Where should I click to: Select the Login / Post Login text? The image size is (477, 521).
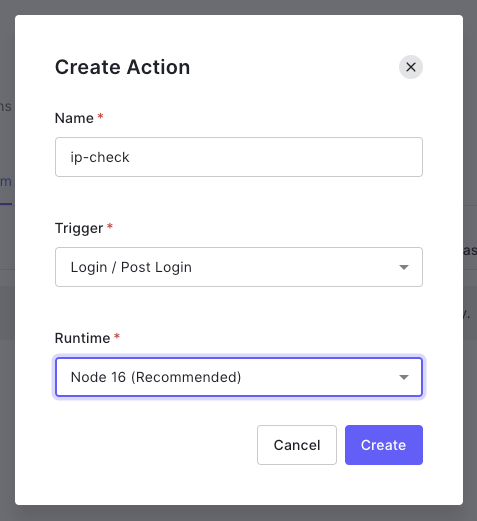[x=131, y=267]
